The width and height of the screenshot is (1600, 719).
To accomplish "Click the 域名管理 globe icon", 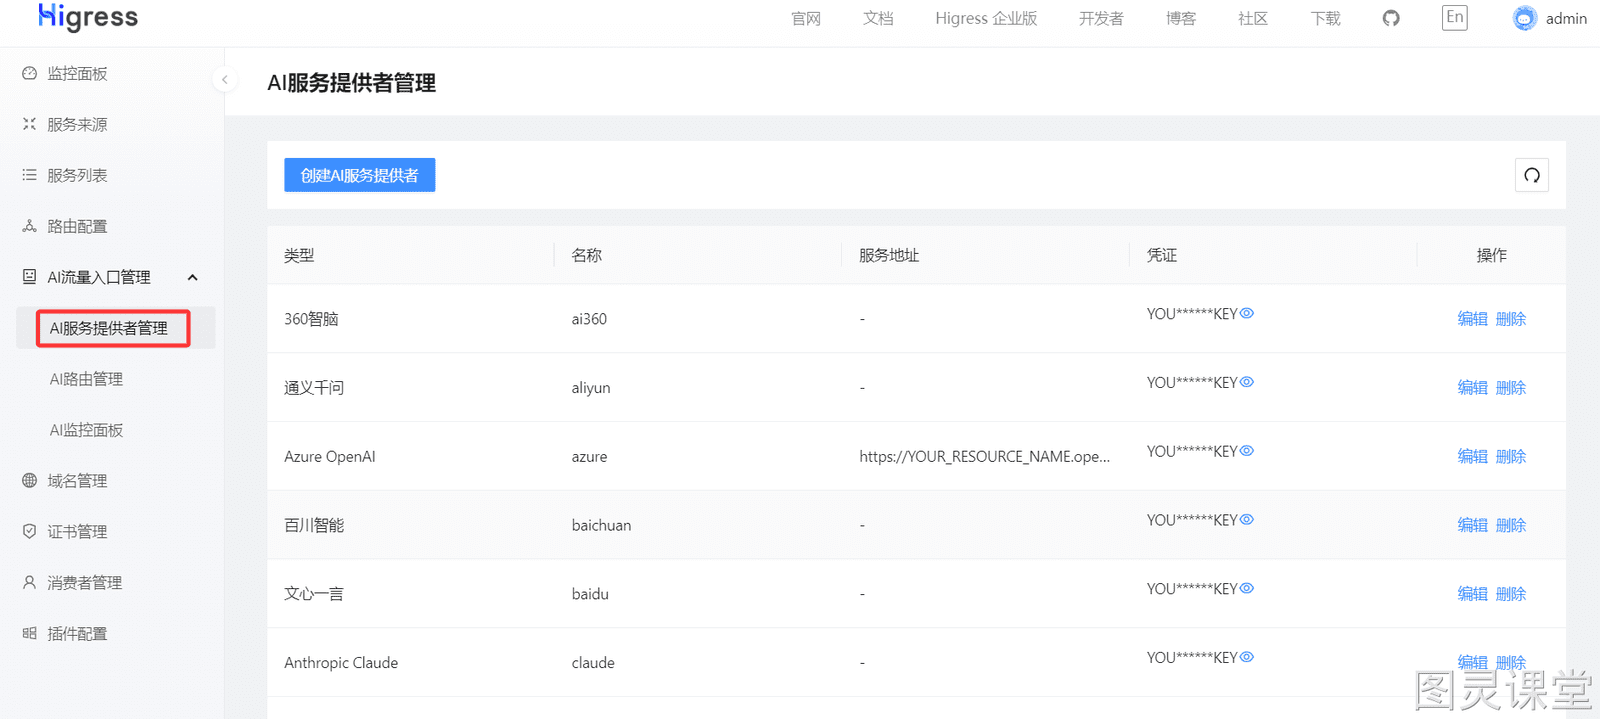I will pyautogui.click(x=29, y=480).
